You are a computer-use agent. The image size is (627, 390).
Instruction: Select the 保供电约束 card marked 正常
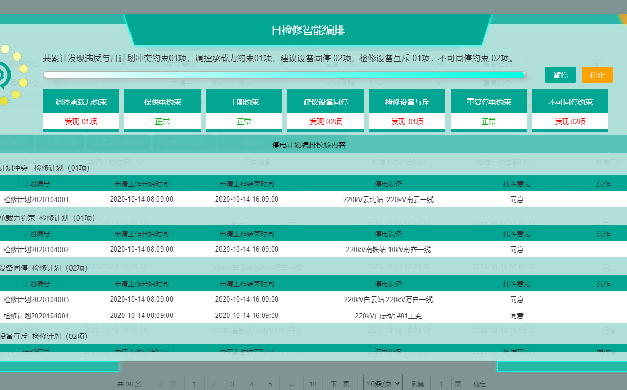pyautogui.click(x=162, y=110)
